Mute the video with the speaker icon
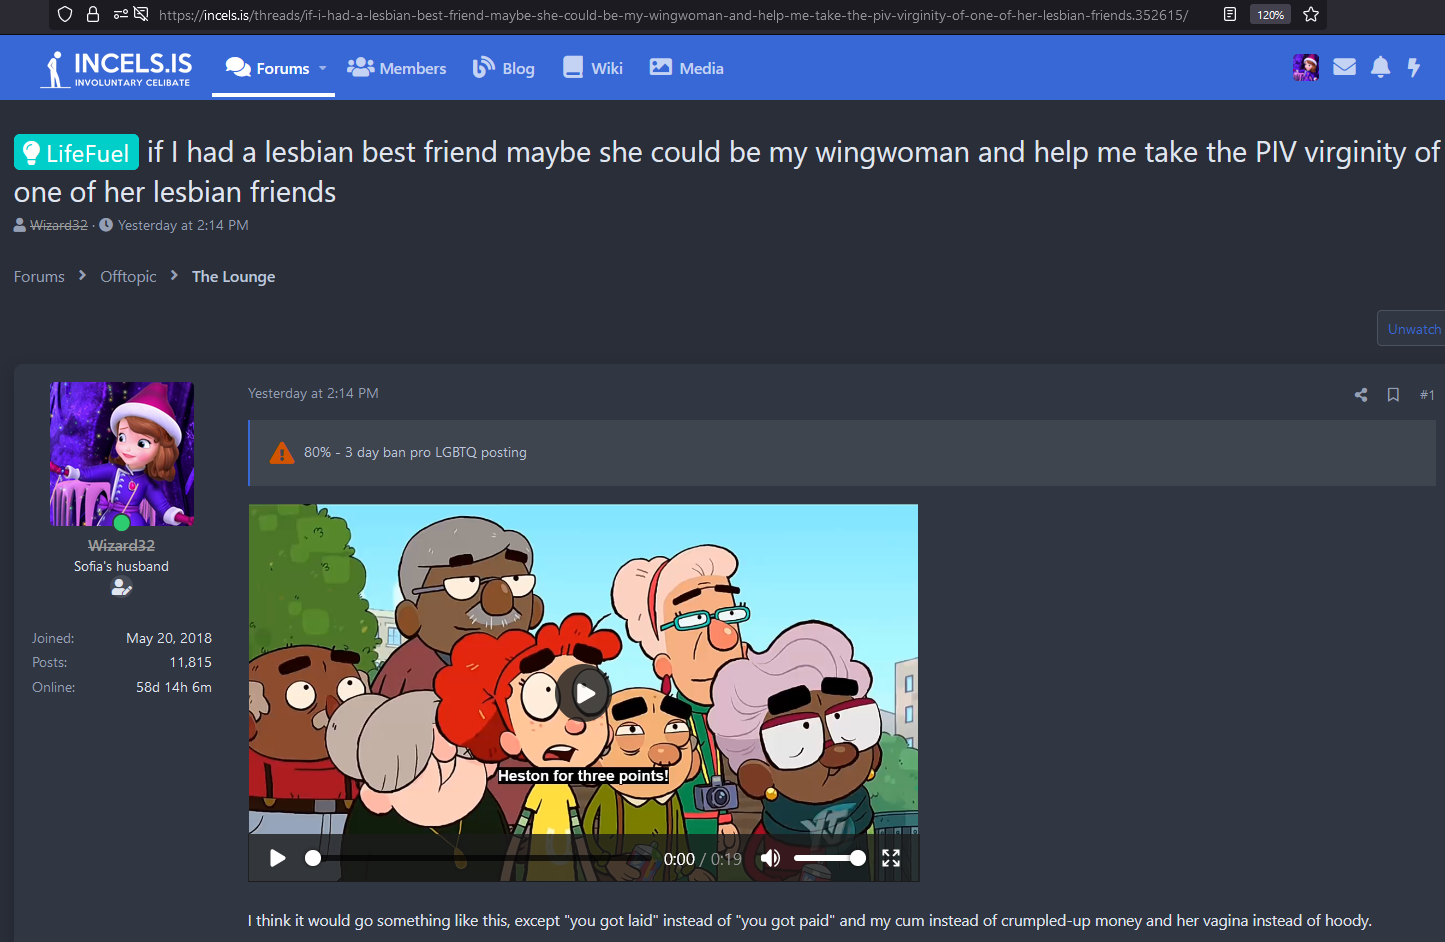This screenshot has width=1445, height=942. (x=770, y=858)
